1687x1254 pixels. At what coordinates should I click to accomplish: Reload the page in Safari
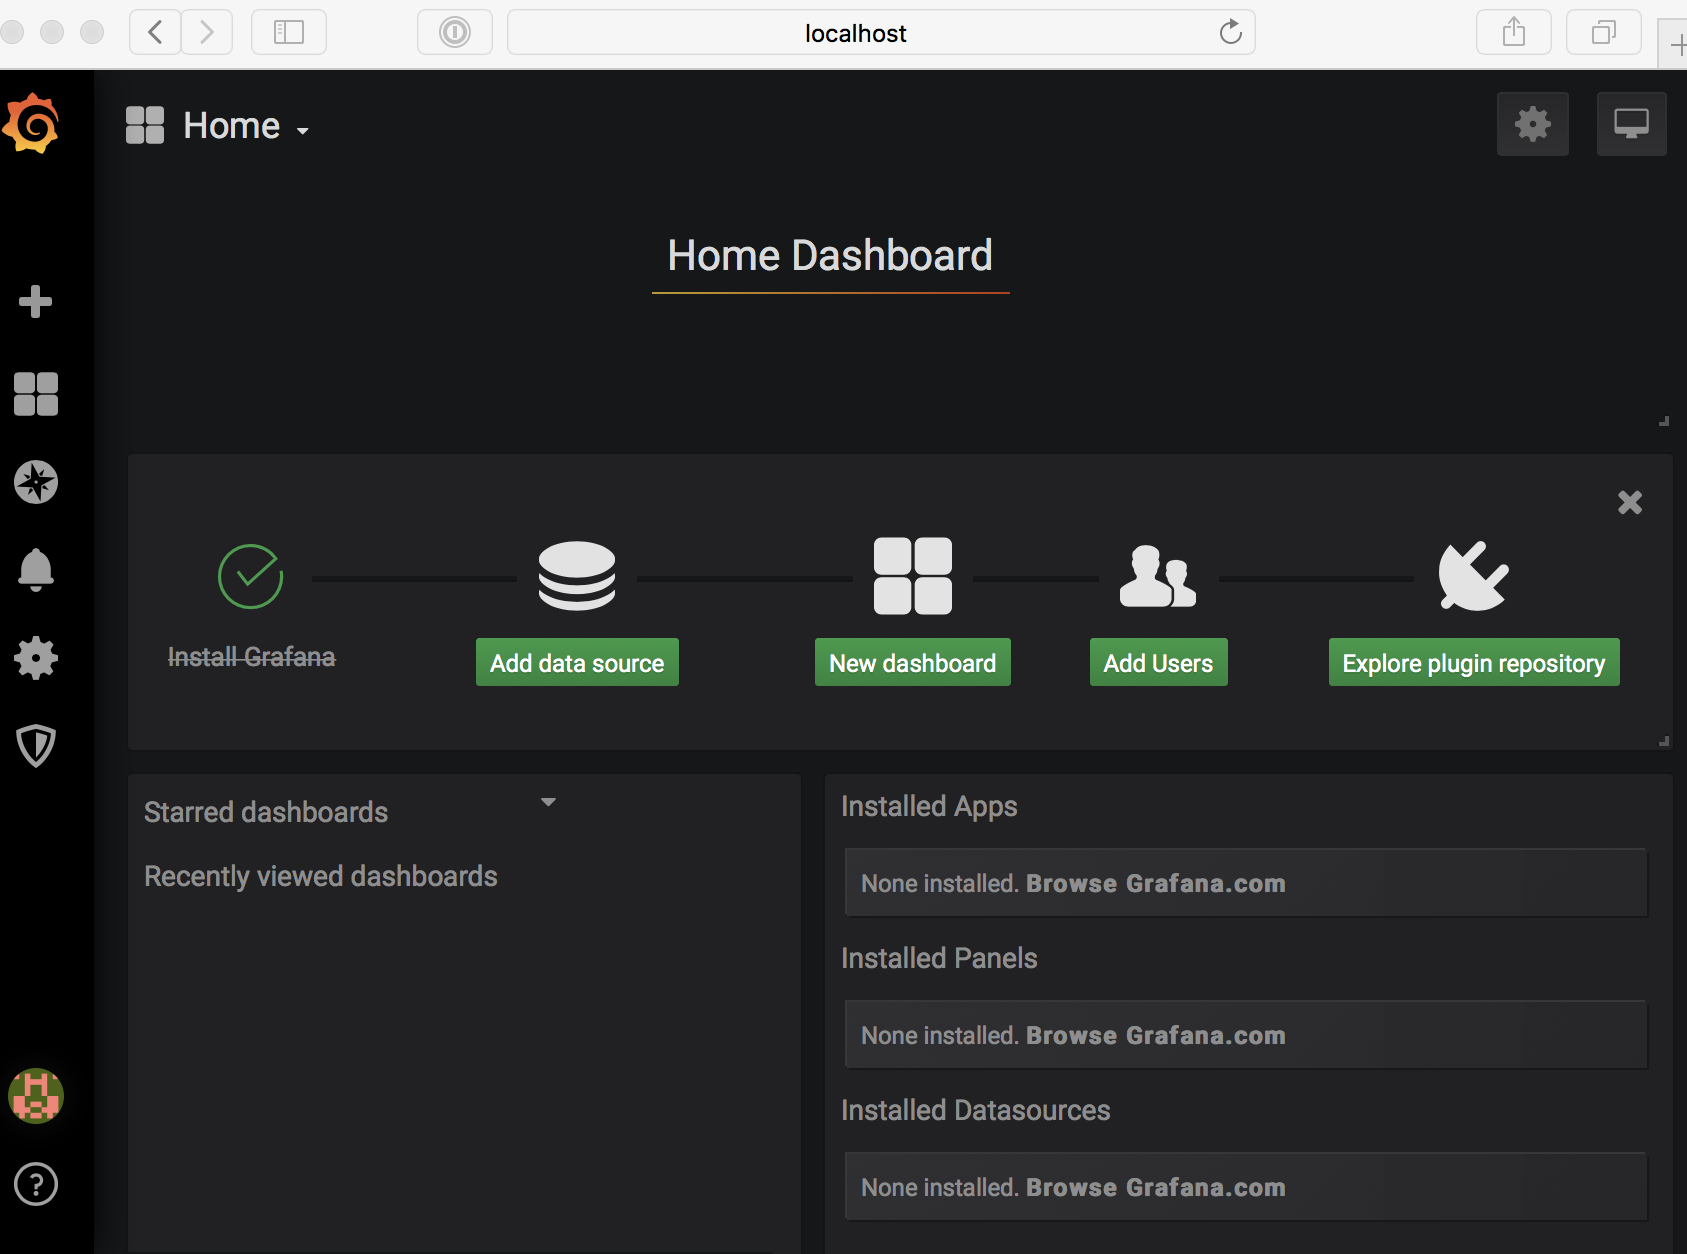1230,32
